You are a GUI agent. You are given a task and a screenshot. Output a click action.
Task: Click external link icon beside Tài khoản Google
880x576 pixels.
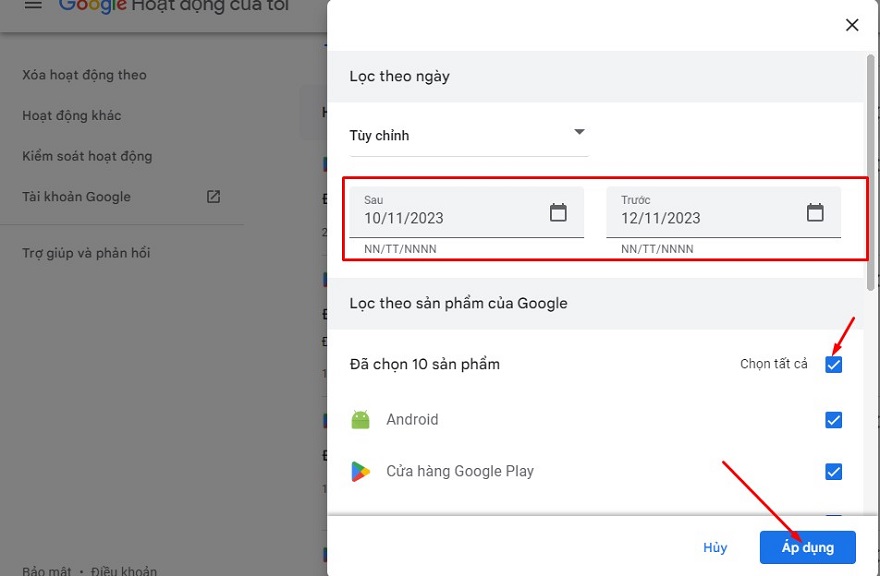(213, 197)
